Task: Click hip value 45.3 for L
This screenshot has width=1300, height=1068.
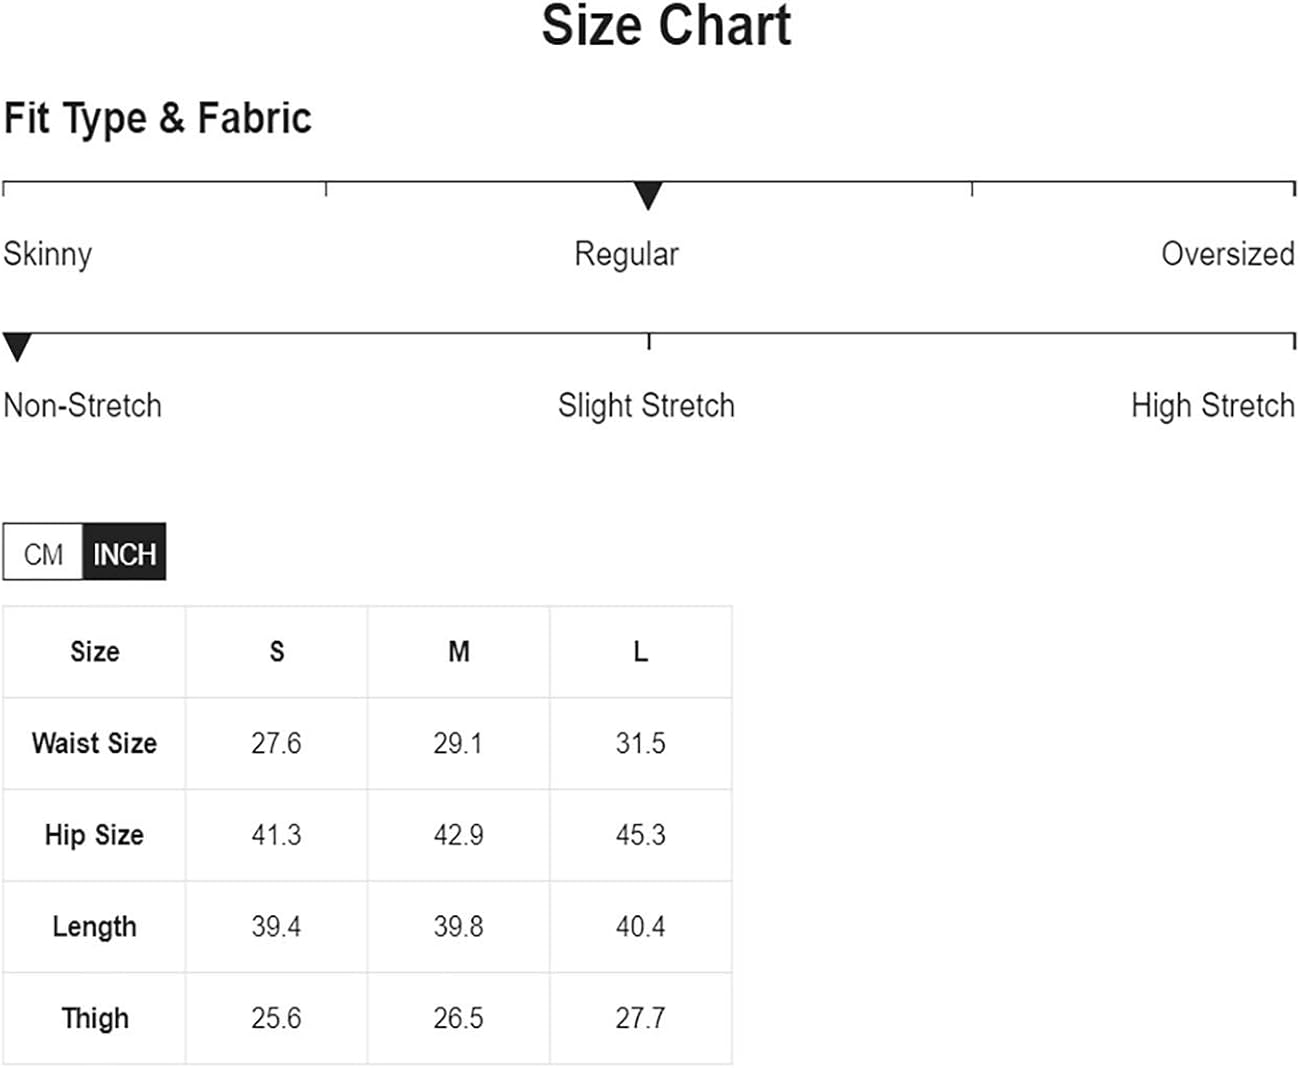Action: tap(640, 835)
